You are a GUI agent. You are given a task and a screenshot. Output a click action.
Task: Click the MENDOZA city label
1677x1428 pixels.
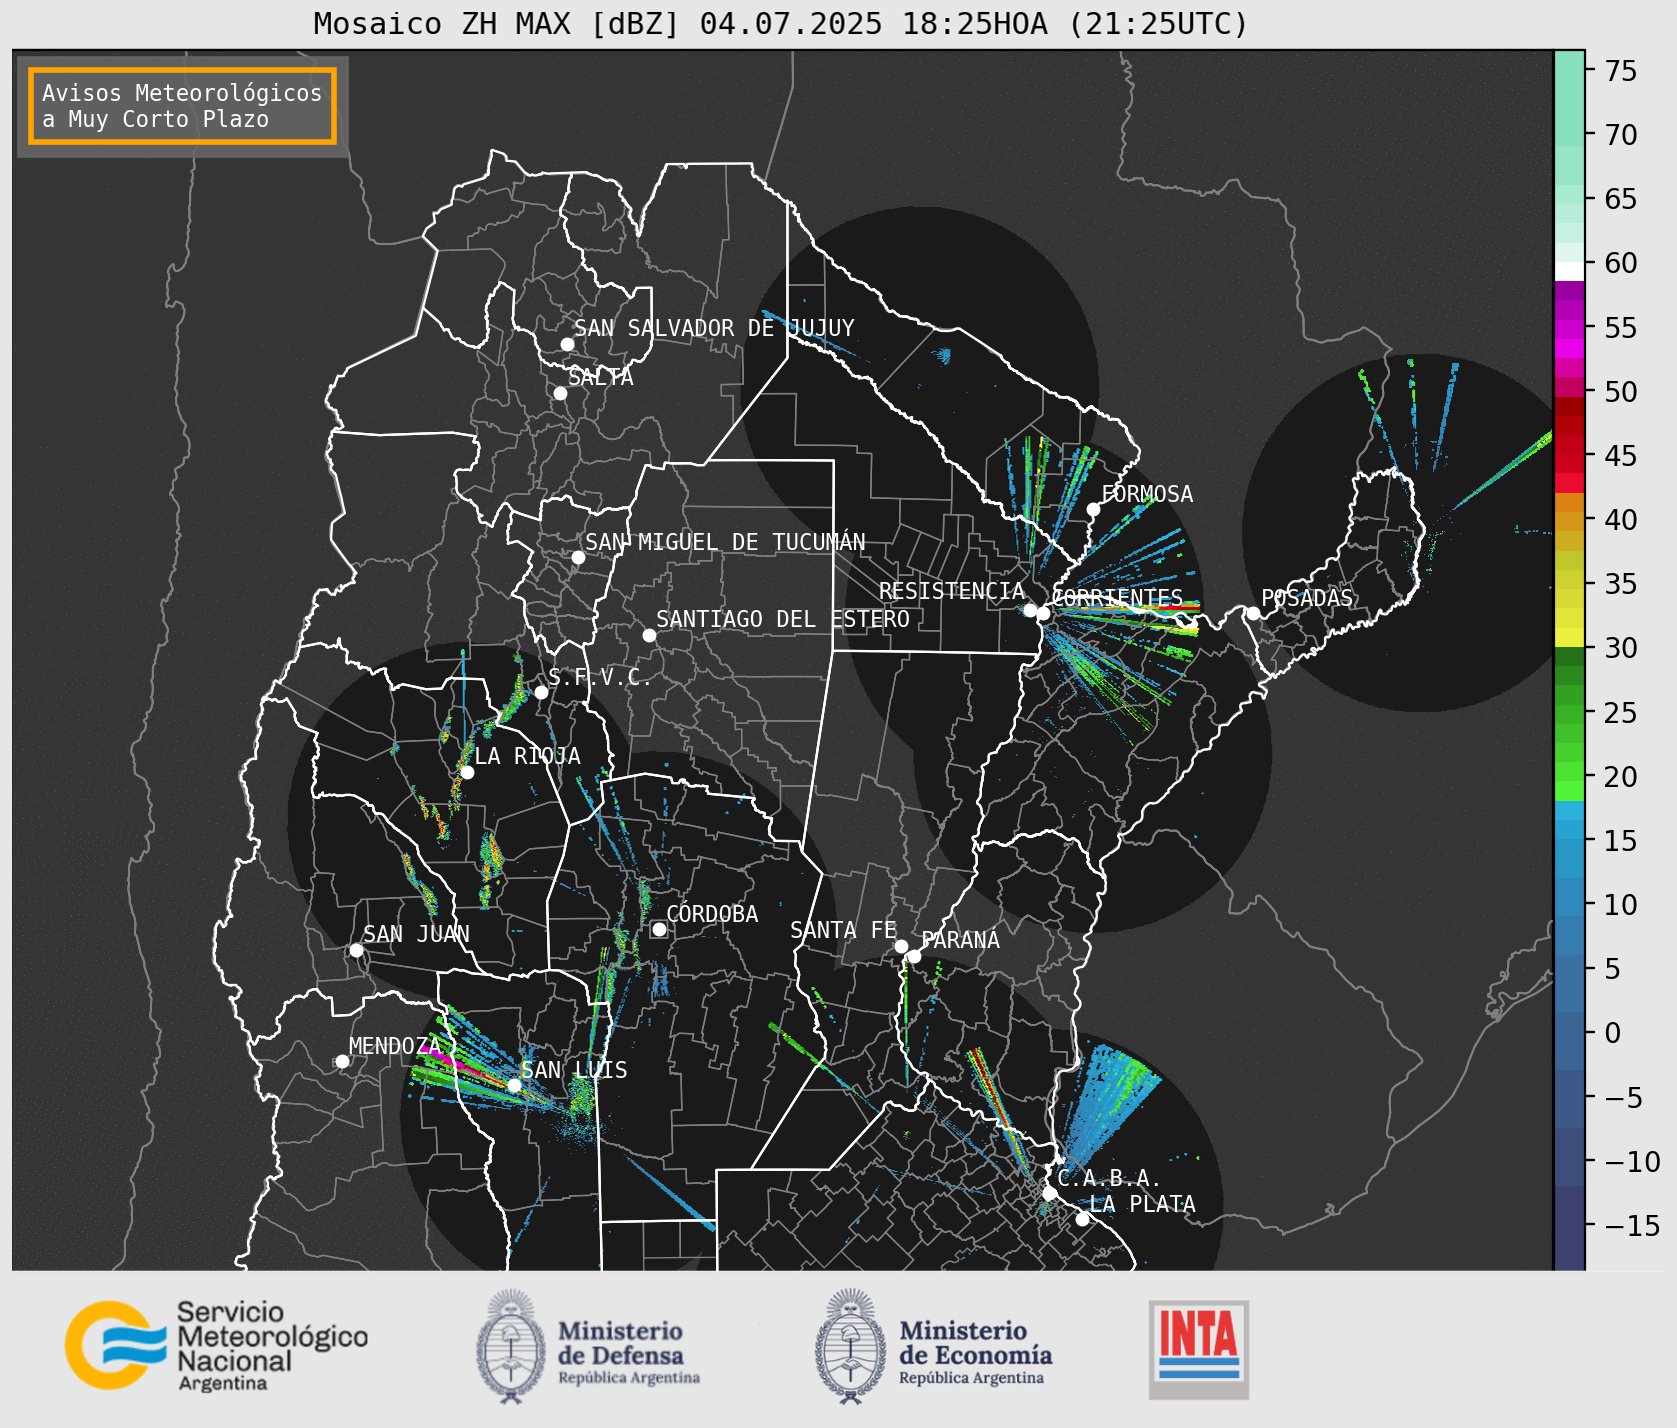pos(394,1046)
